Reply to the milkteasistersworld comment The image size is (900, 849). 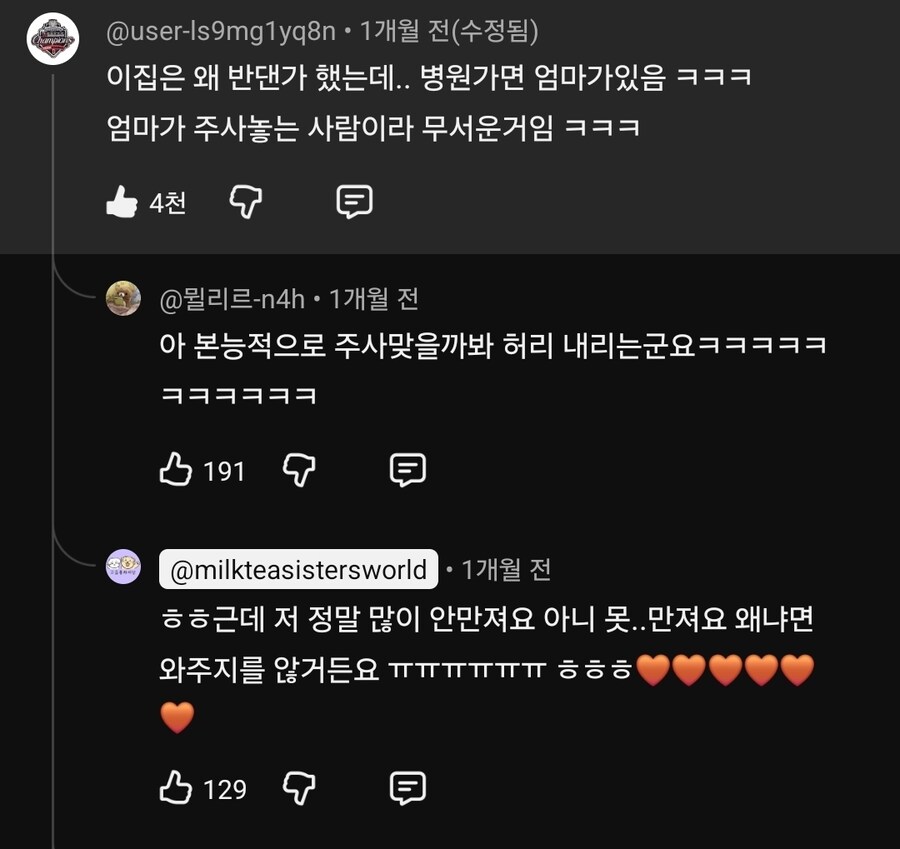pos(407,788)
